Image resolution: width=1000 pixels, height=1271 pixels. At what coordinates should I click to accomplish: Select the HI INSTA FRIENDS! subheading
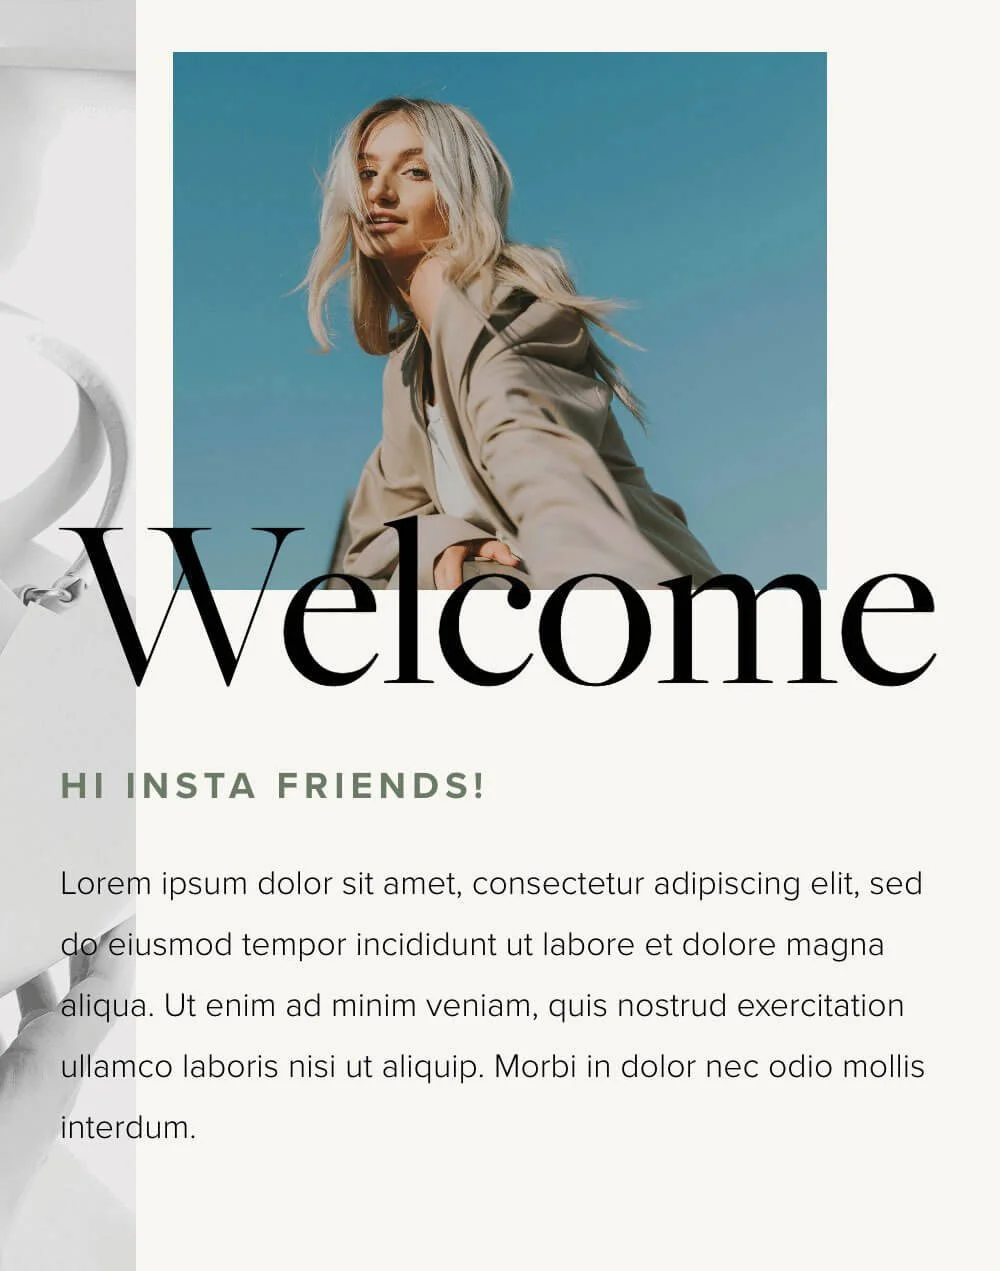coord(274,786)
